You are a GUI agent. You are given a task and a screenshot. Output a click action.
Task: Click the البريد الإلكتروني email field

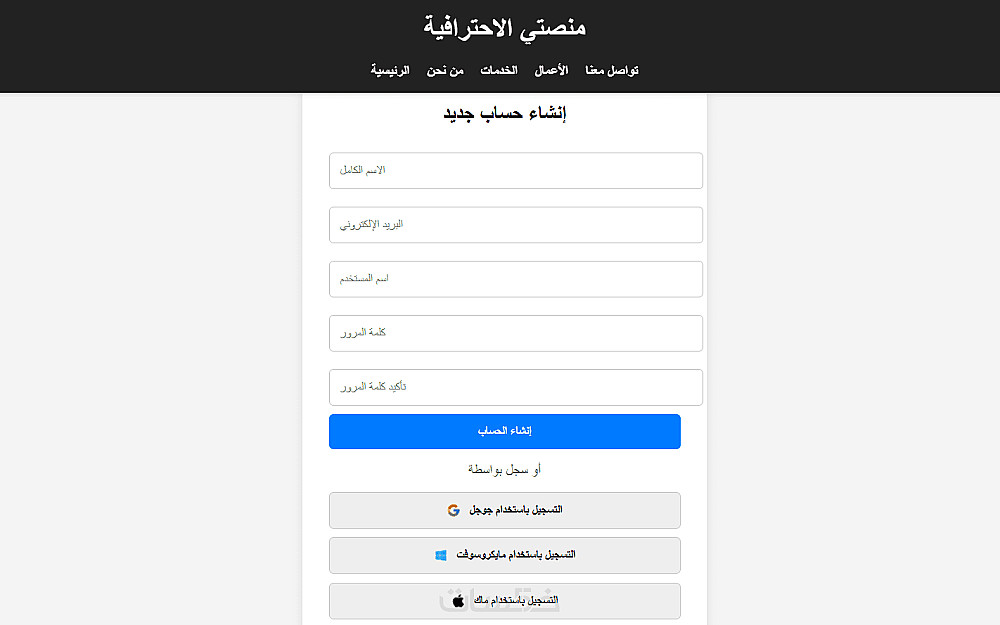[x=515, y=225]
